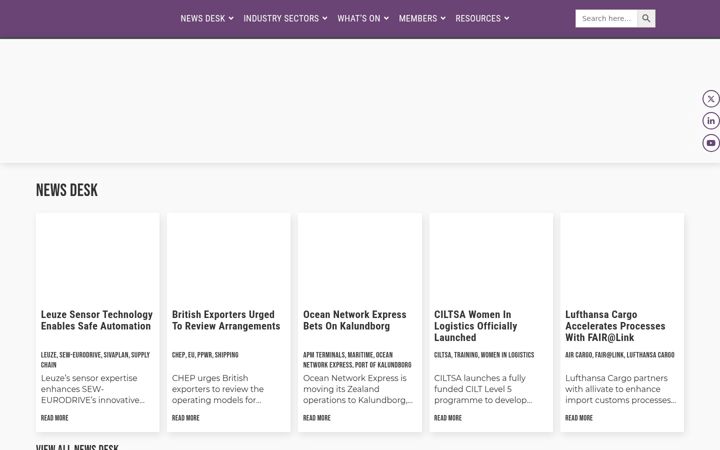This screenshot has width=720, height=450.
Task: Click excerpt 'CILTSA launches a fully funded CILT Level 5'
Action: pos(483,389)
